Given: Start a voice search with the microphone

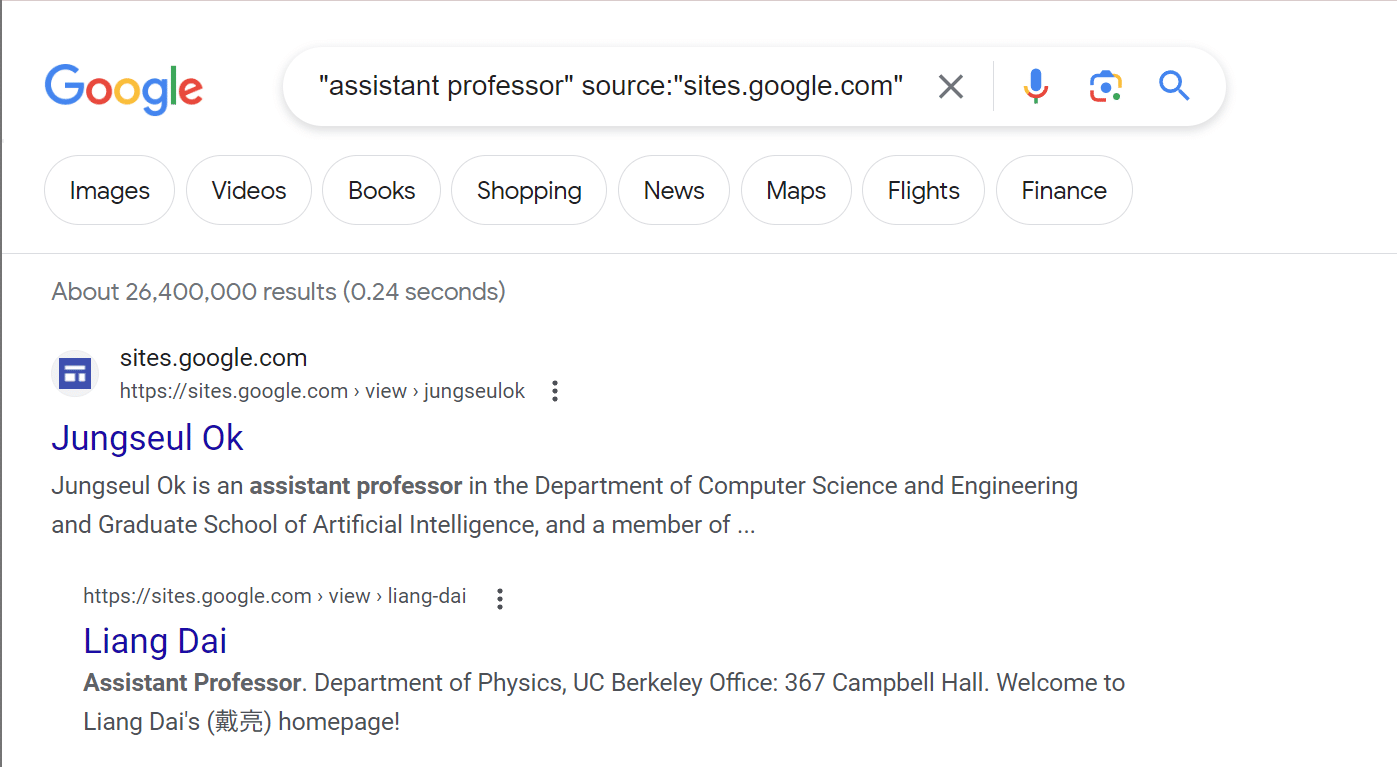Looking at the screenshot, I should (1035, 86).
